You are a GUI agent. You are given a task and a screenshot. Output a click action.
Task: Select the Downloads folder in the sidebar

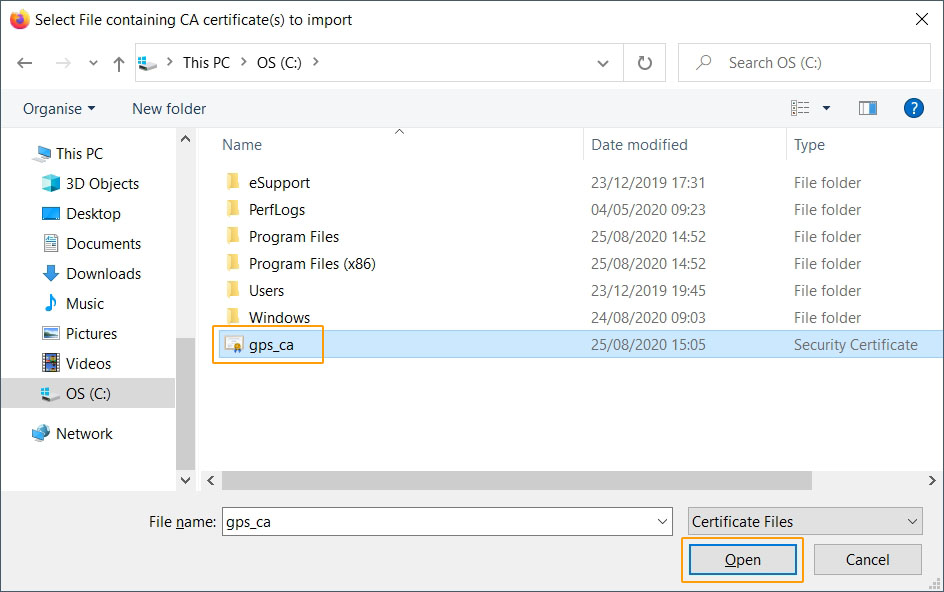coord(103,274)
